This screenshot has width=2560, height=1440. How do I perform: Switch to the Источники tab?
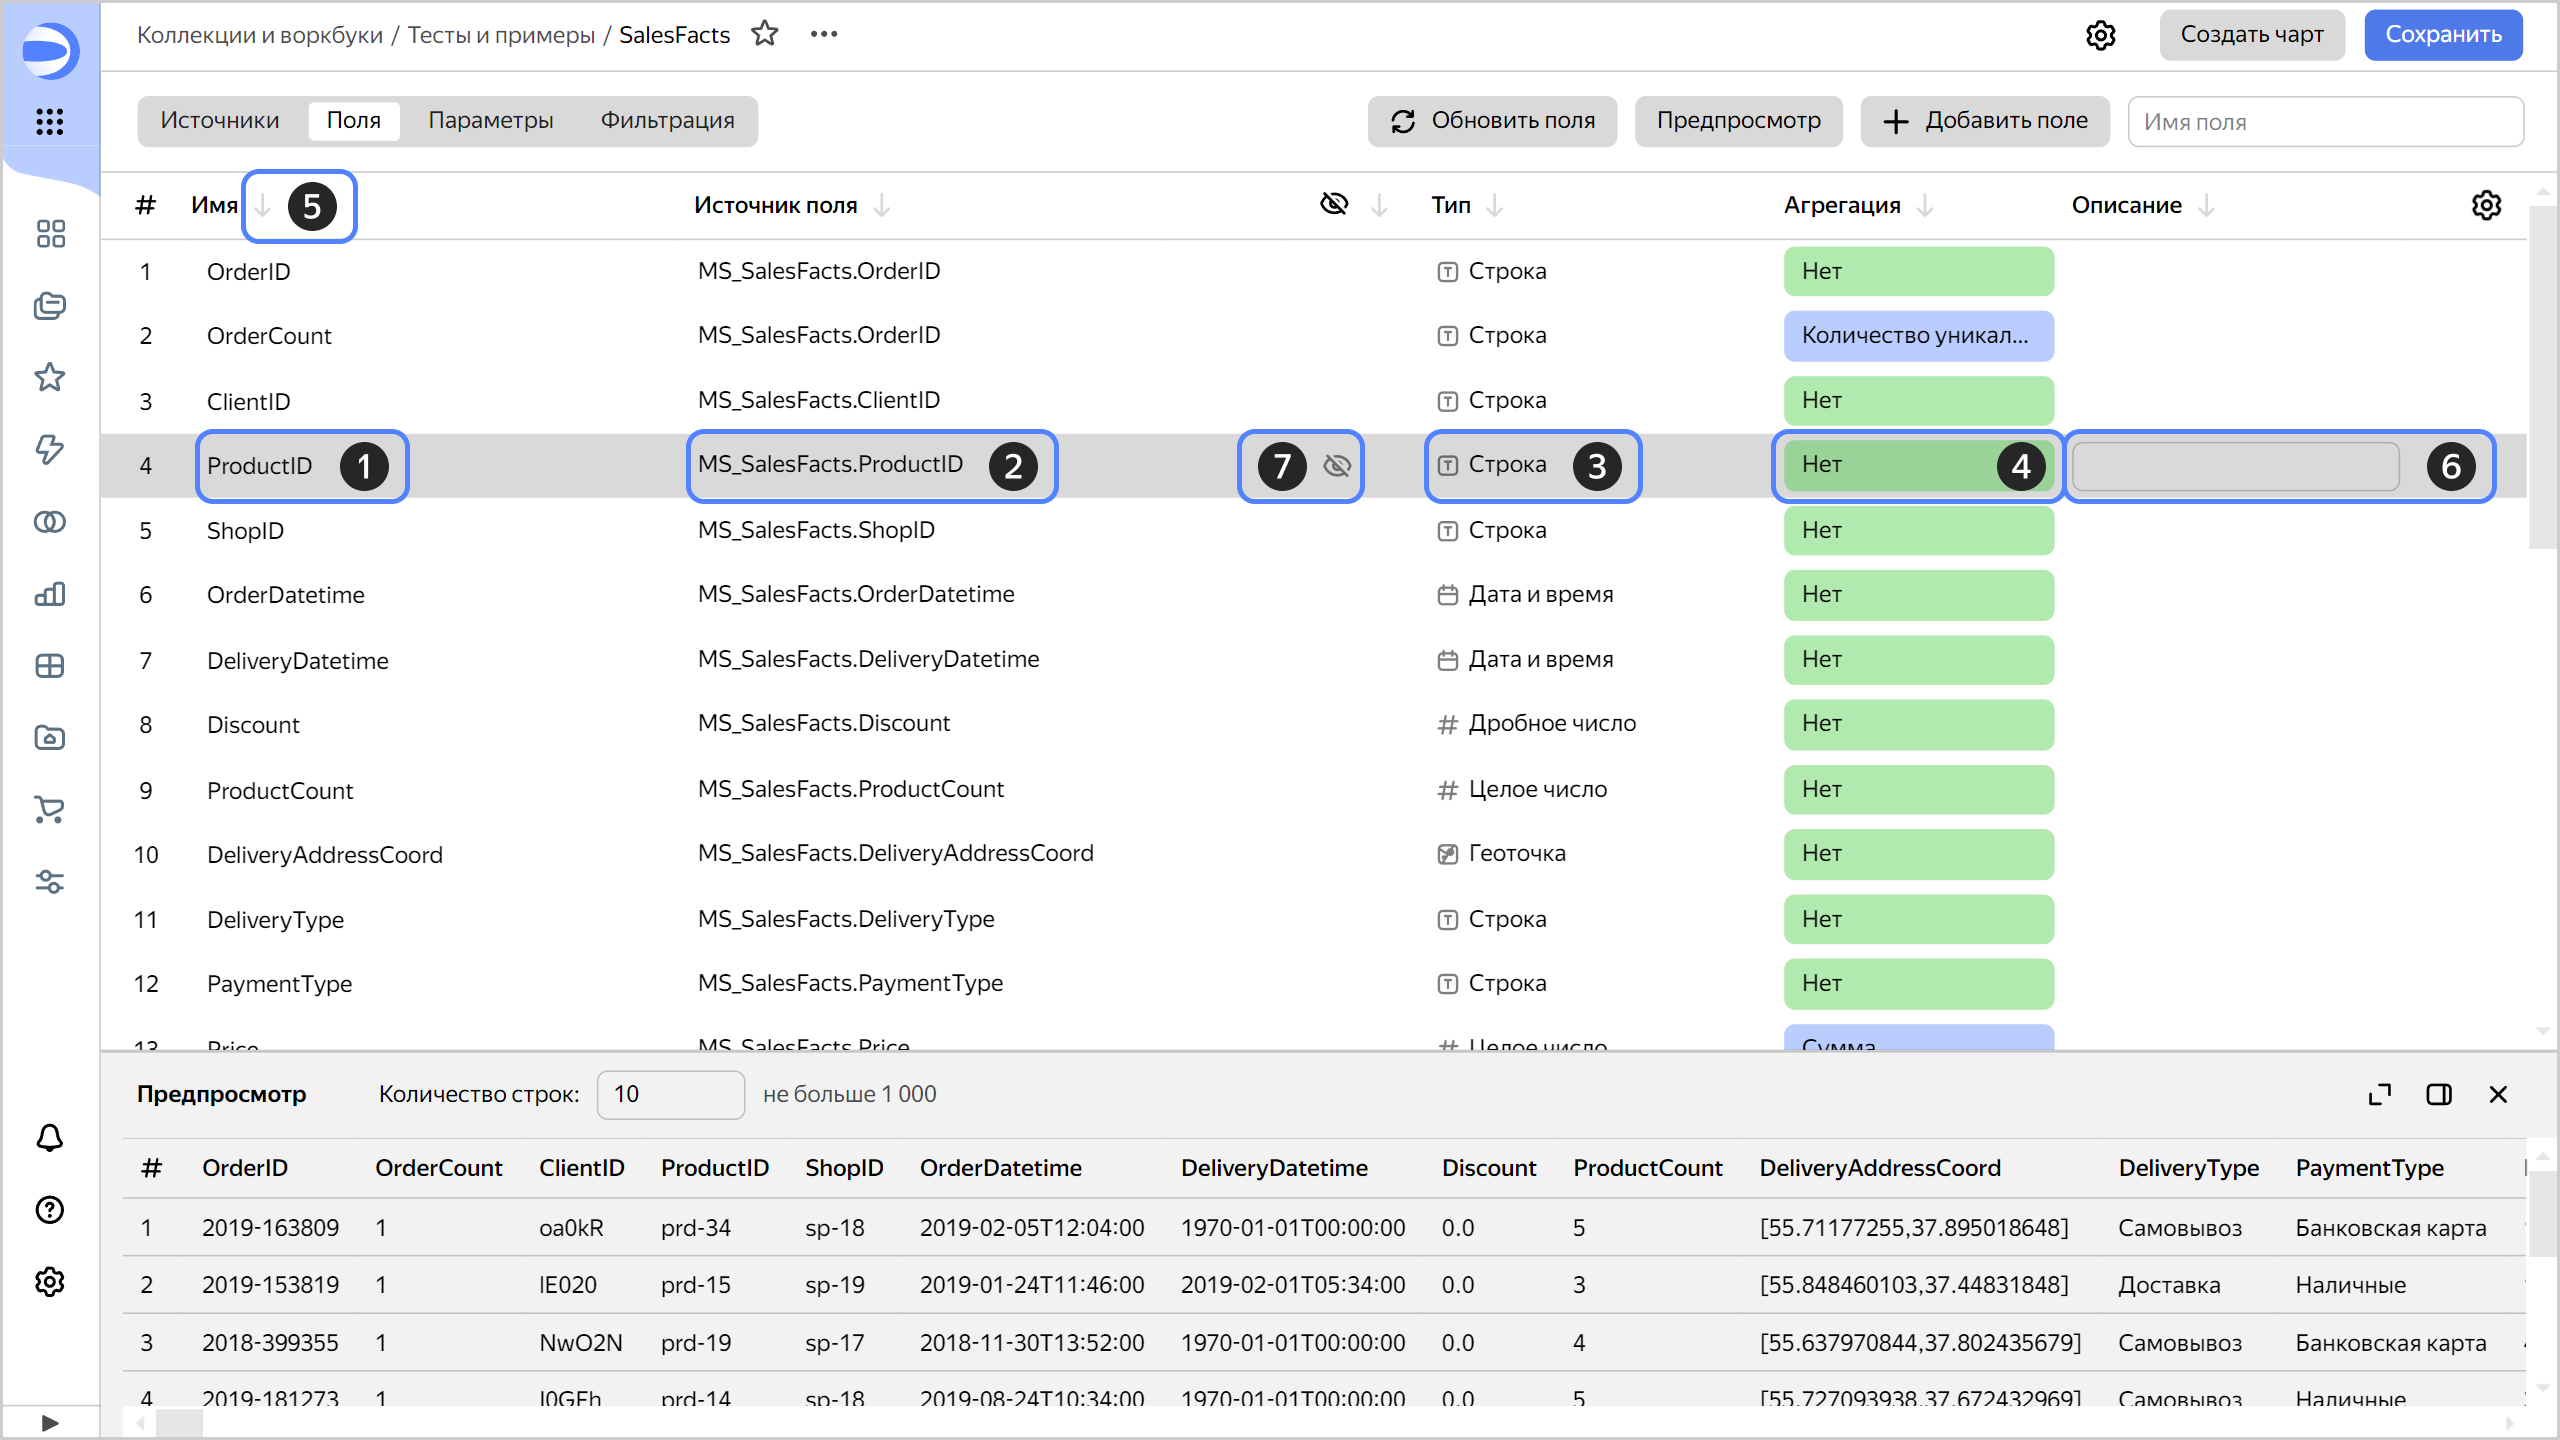pyautogui.click(x=220, y=121)
